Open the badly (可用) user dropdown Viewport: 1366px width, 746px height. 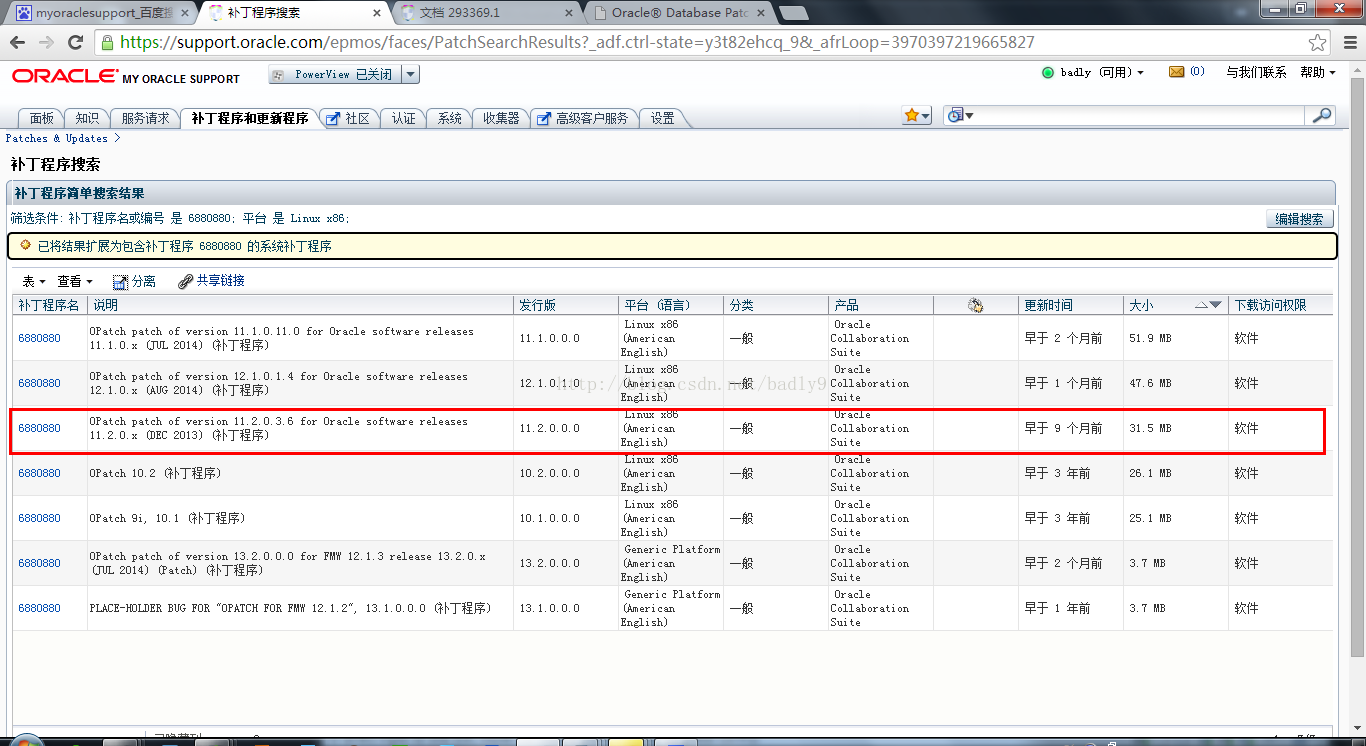1102,73
